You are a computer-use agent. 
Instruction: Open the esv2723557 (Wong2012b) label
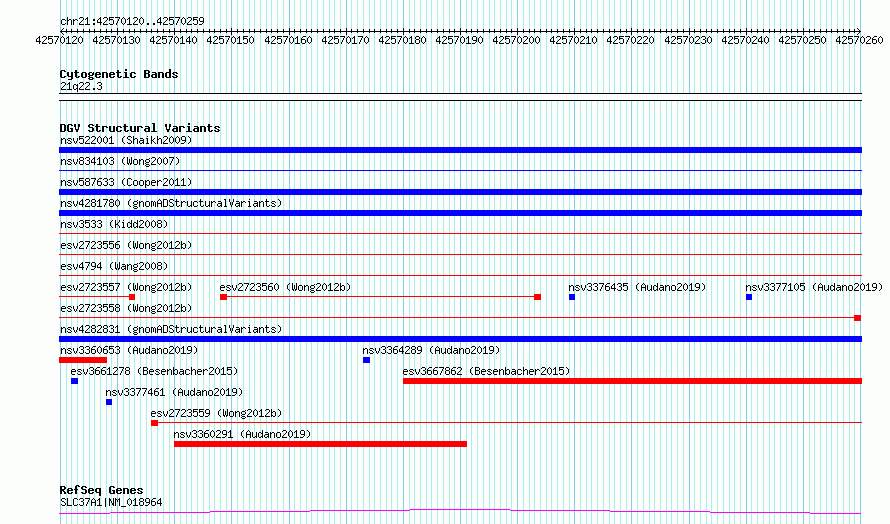pos(126,287)
